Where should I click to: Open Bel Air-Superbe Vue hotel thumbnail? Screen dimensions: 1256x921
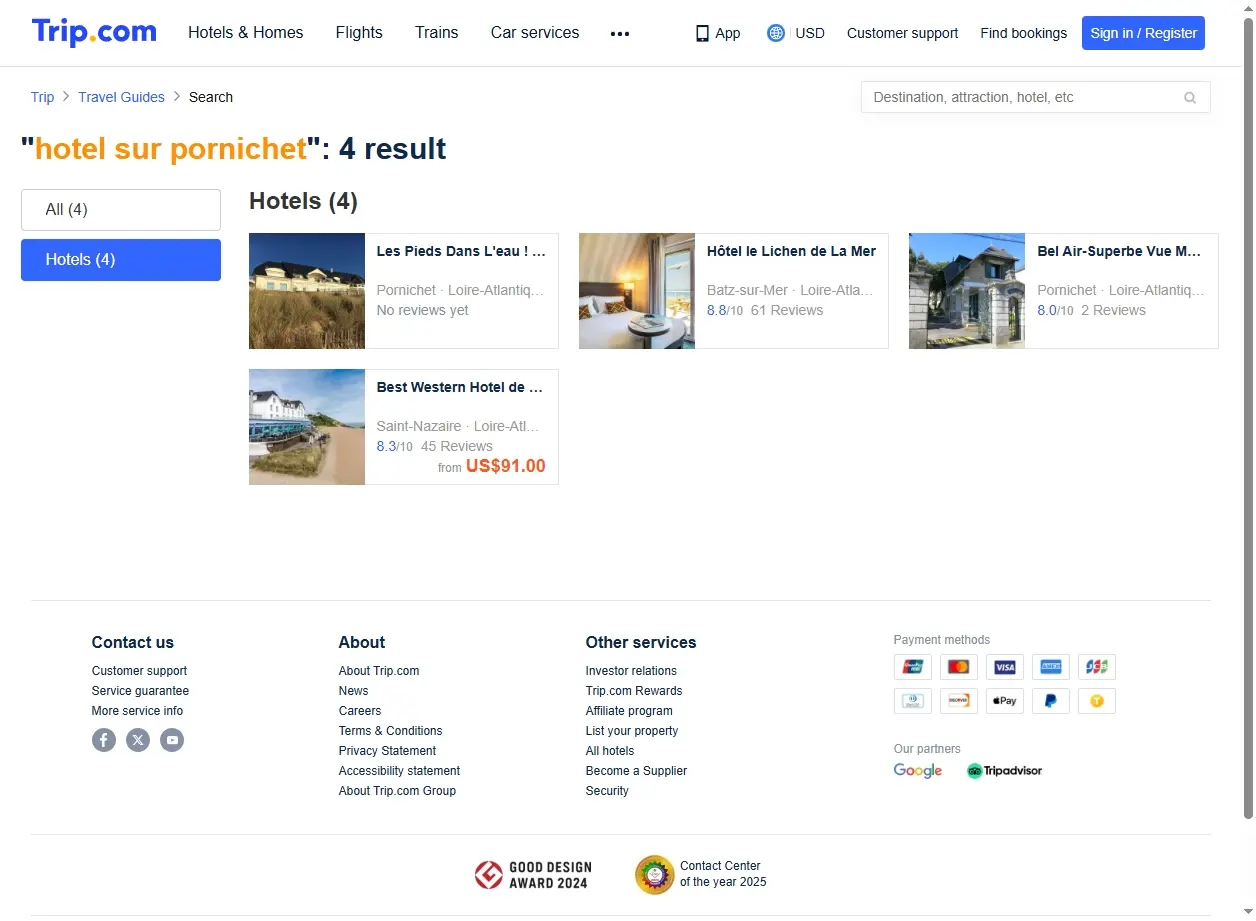click(x=967, y=291)
